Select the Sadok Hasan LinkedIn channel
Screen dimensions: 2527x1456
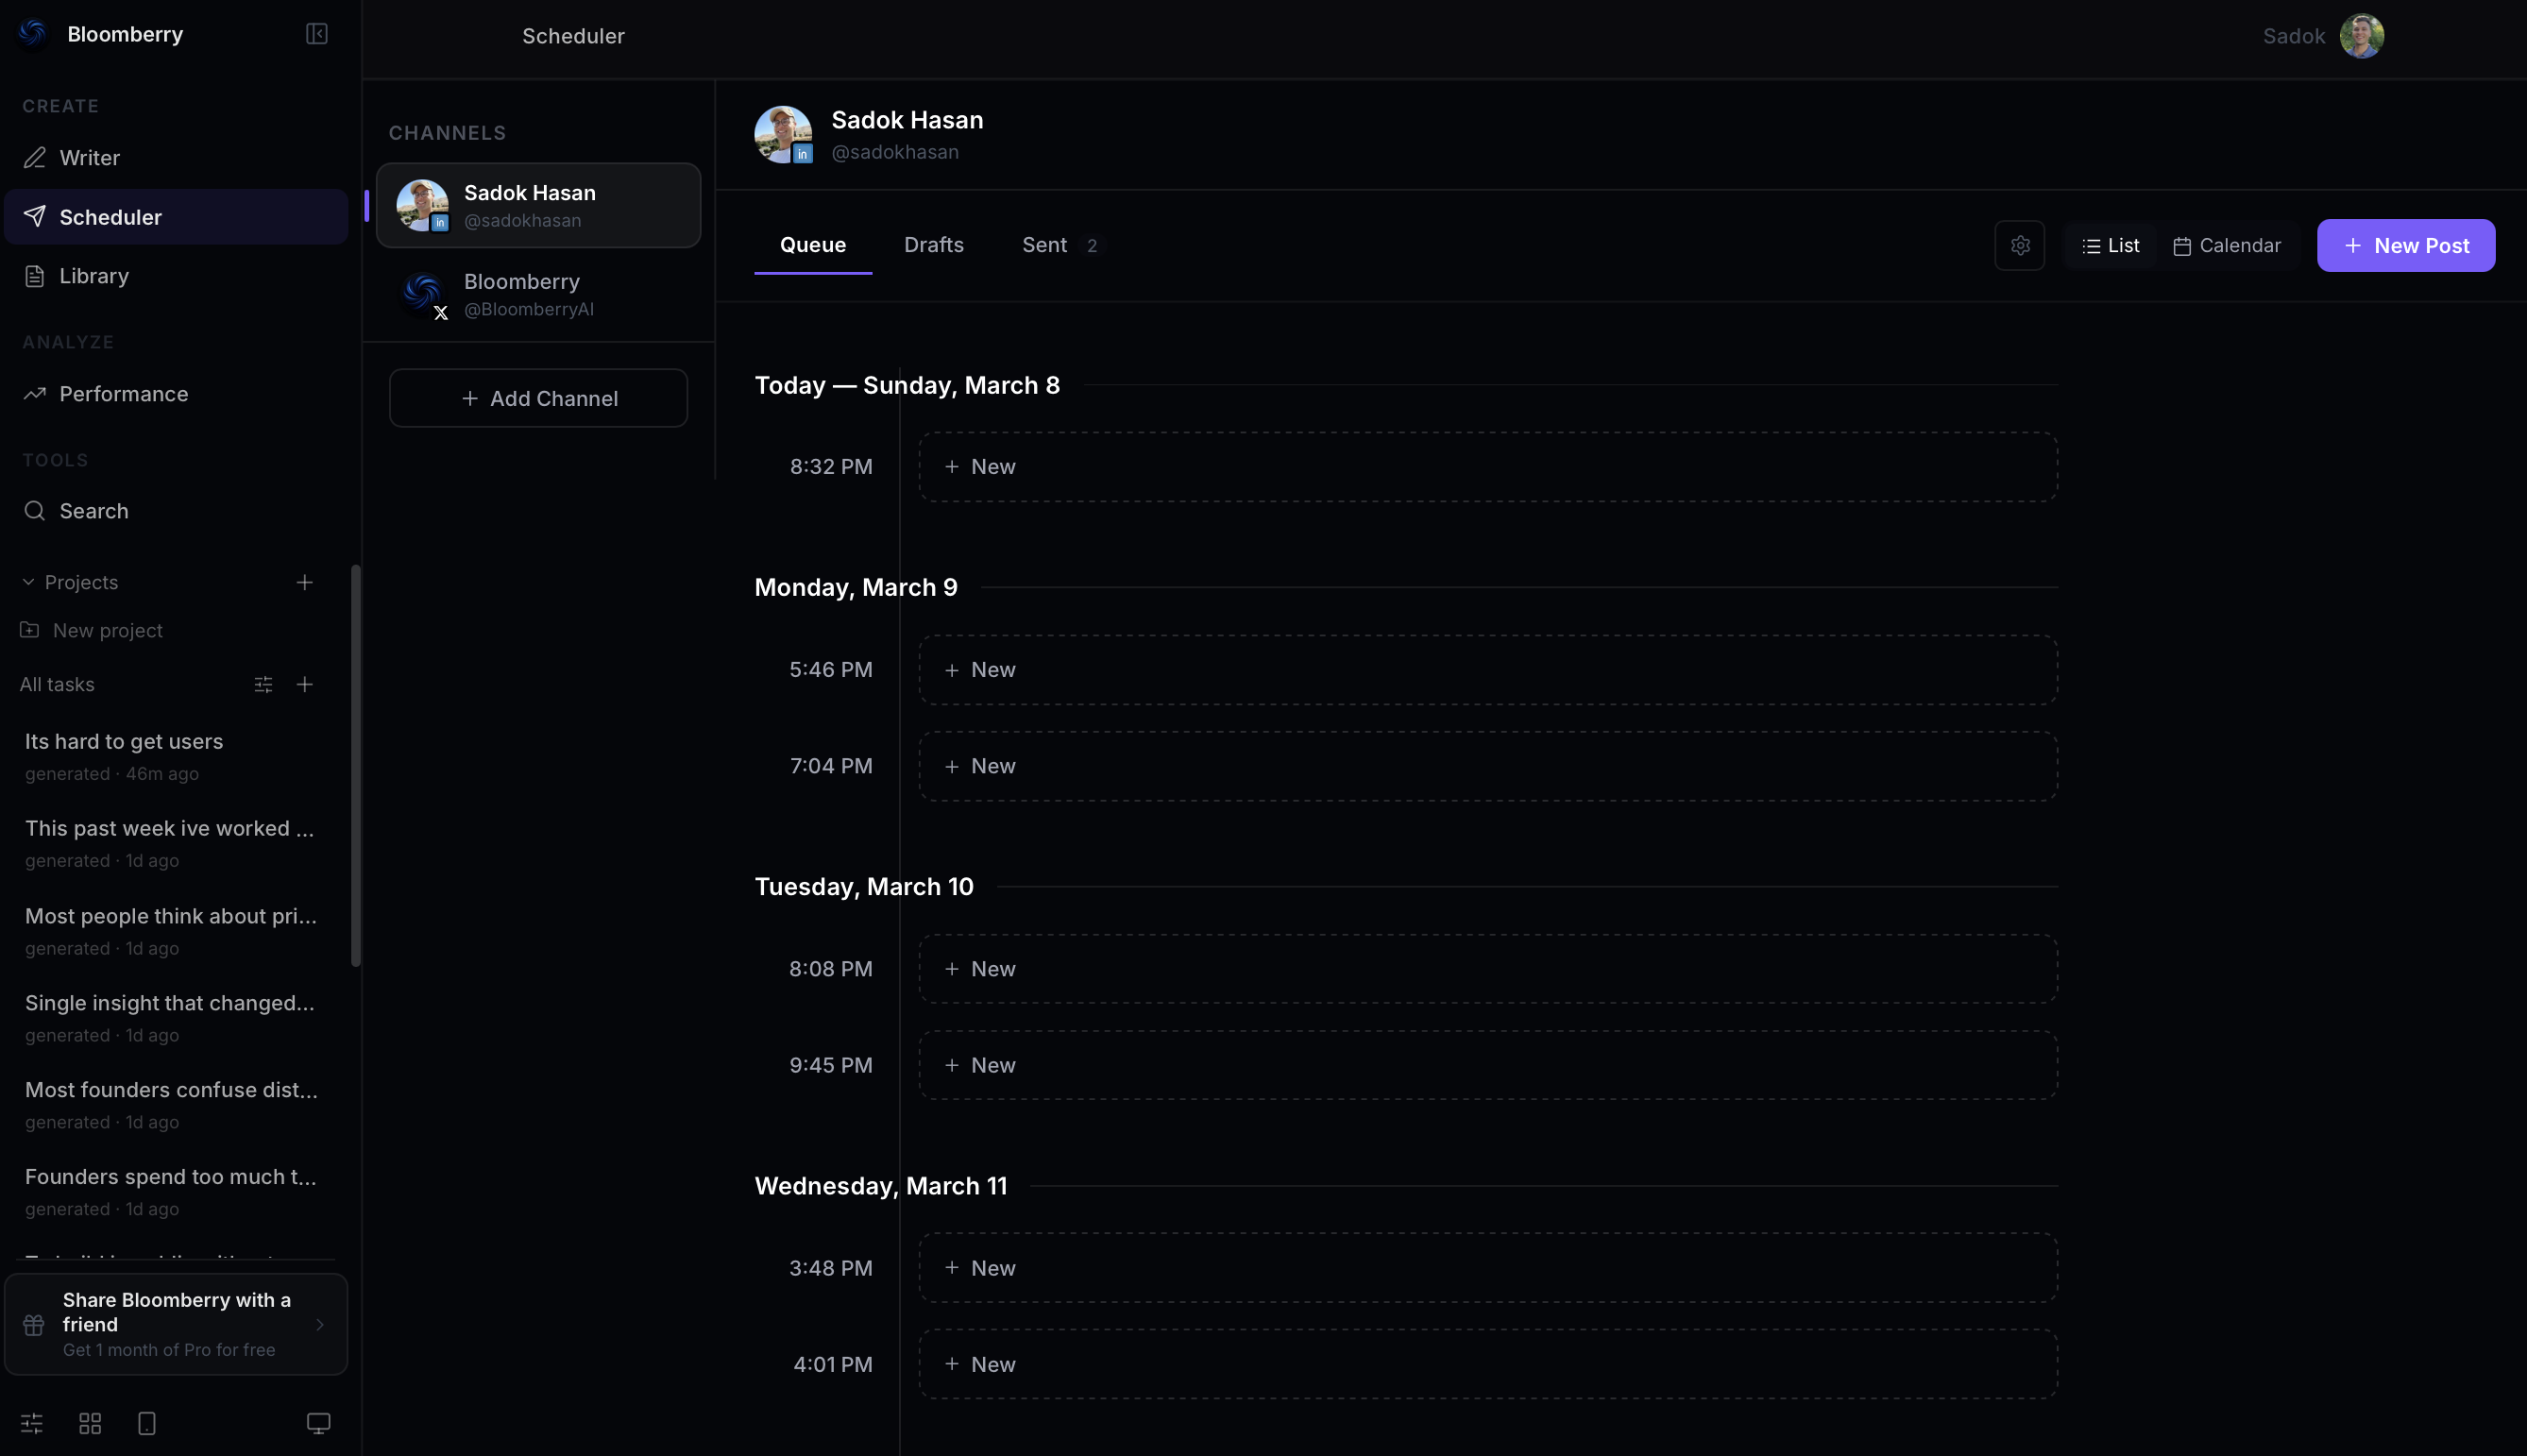click(x=538, y=205)
